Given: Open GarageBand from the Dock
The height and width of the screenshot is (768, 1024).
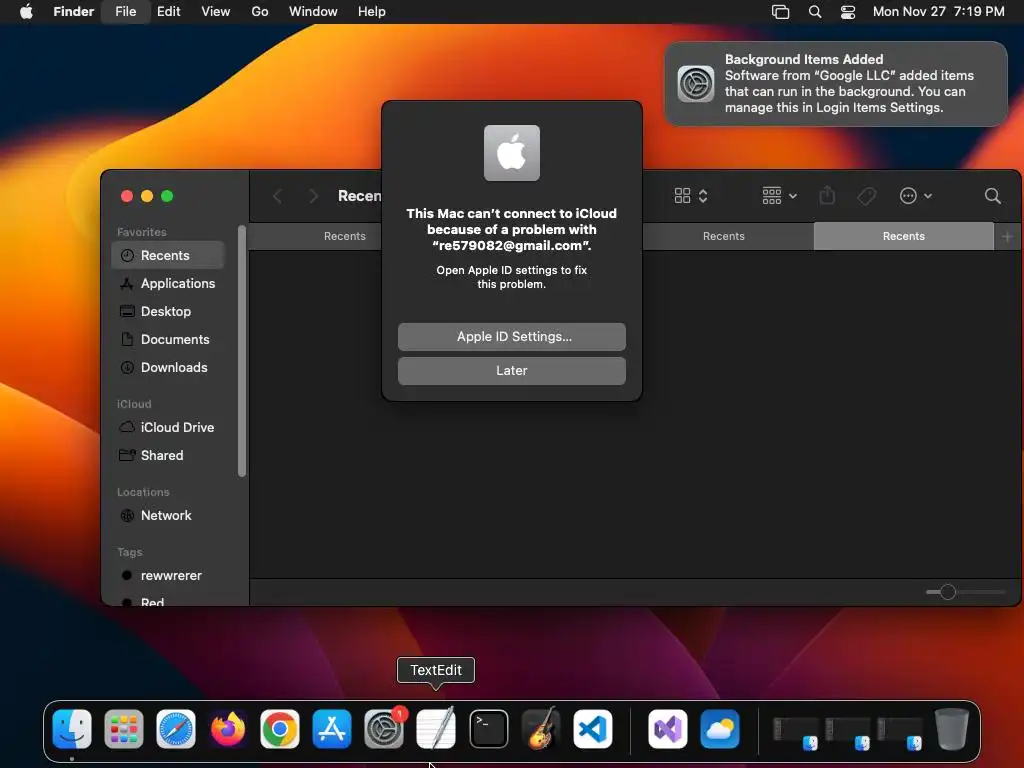Looking at the screenshot, I should click(541, 728).
